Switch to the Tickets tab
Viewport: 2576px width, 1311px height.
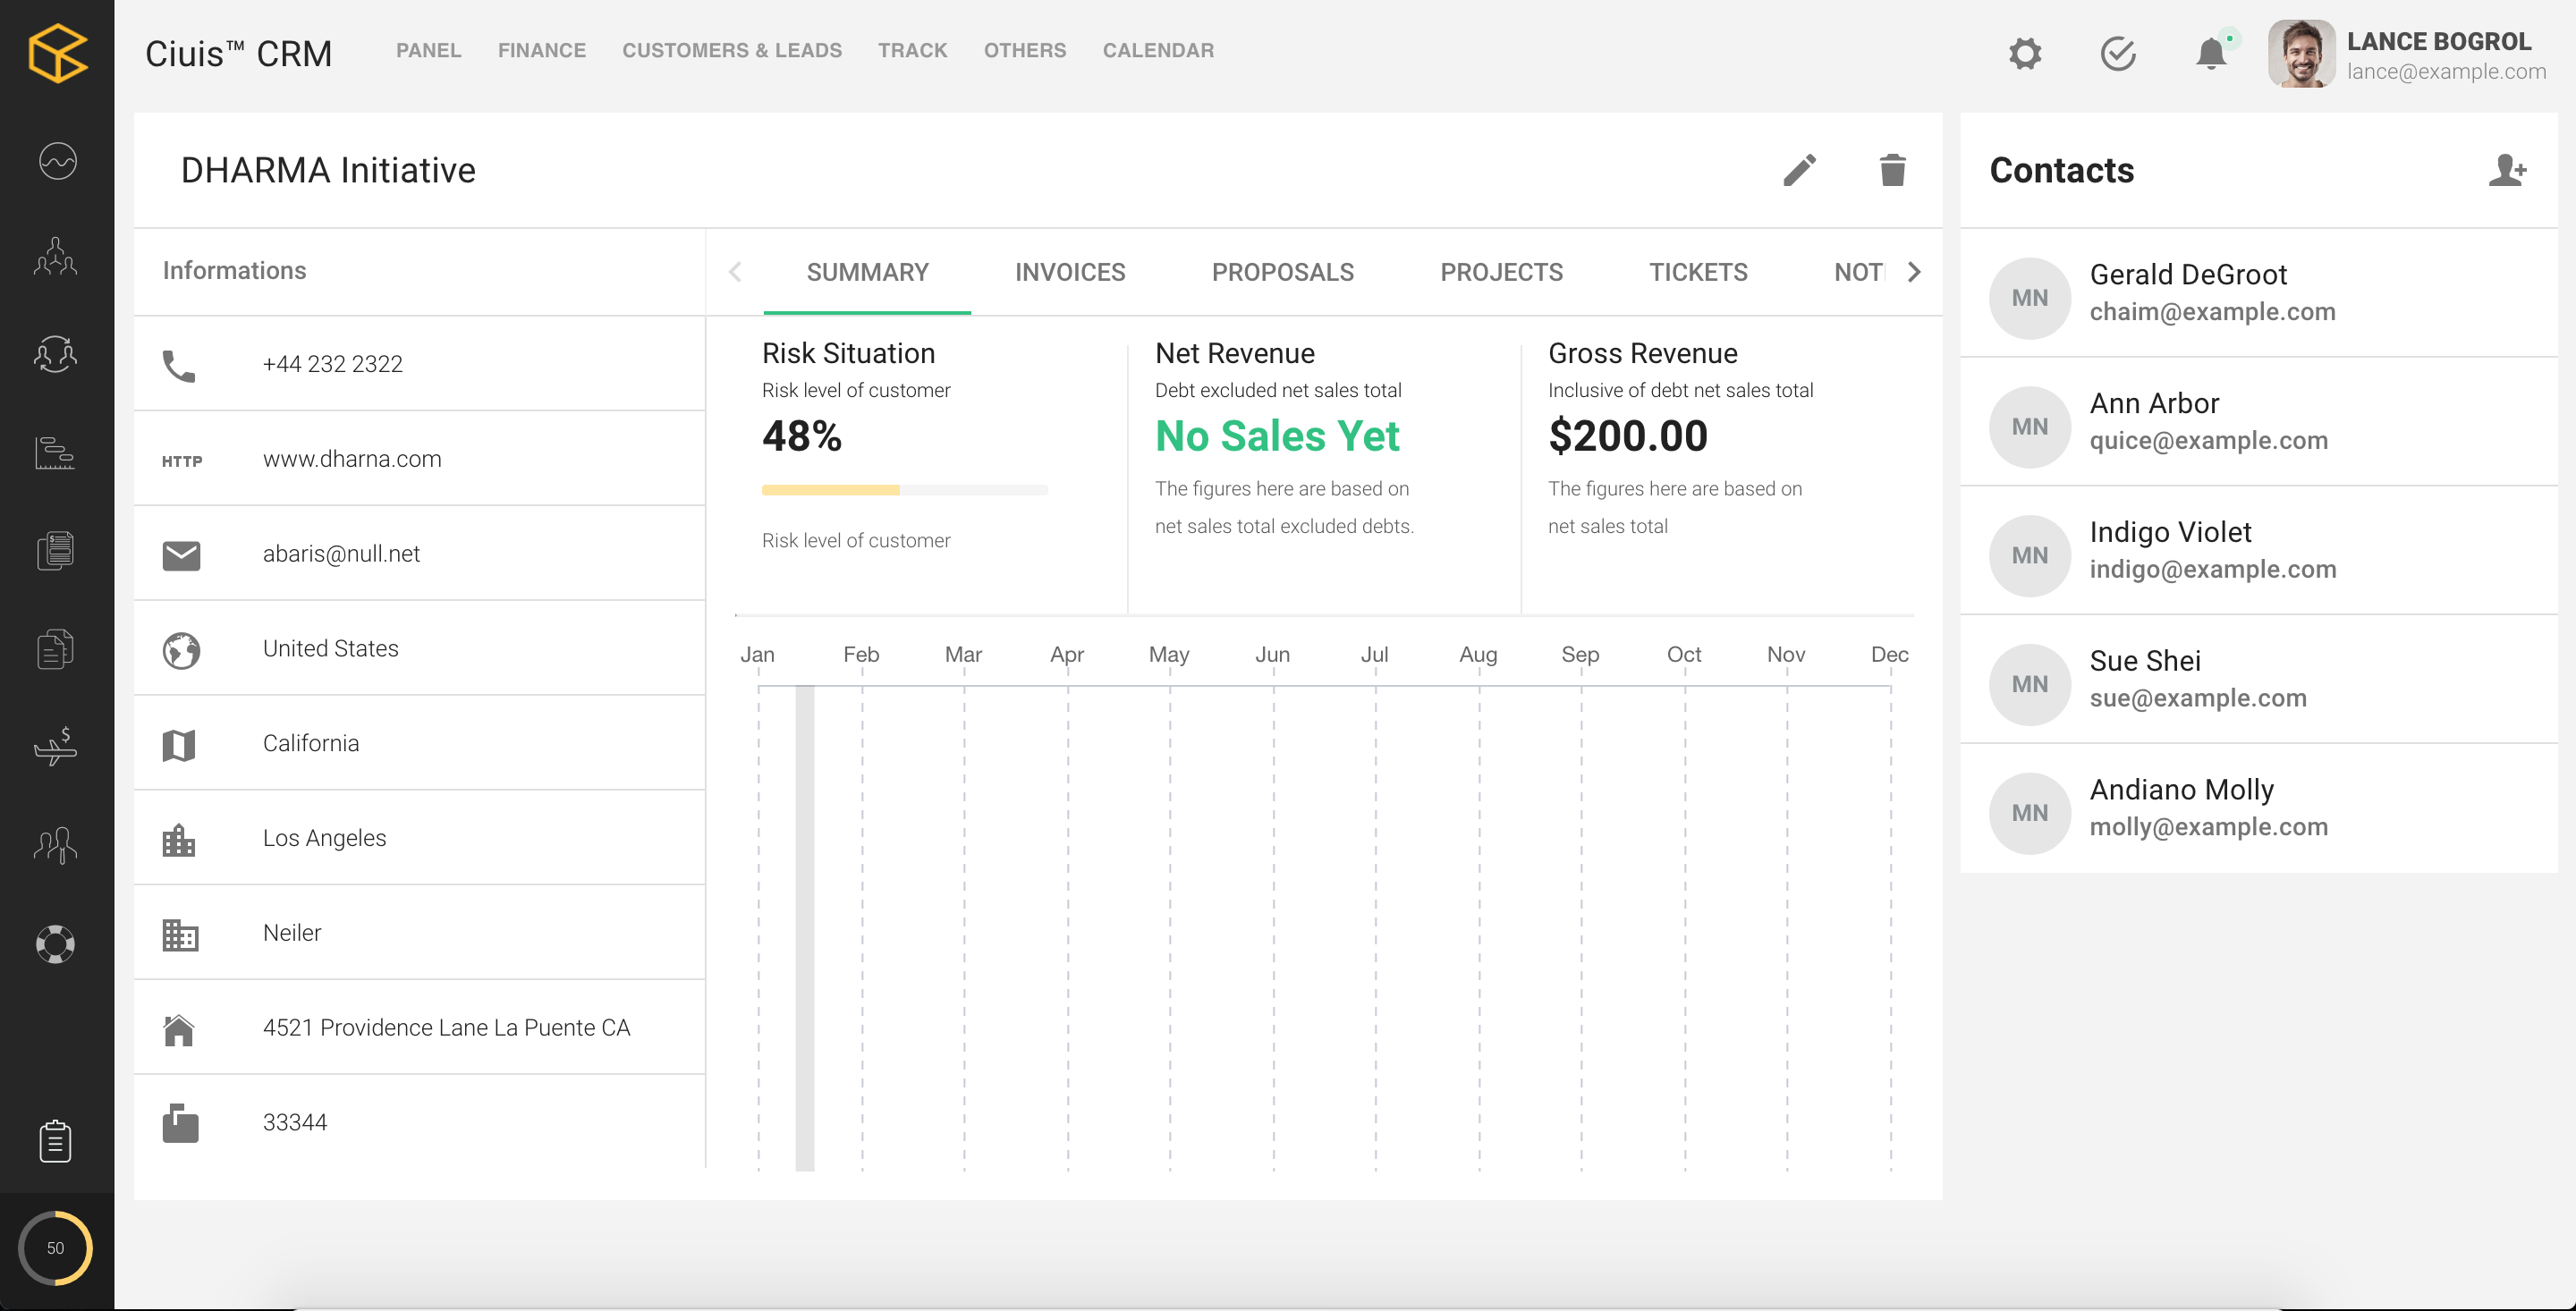tap(1697, 272)
